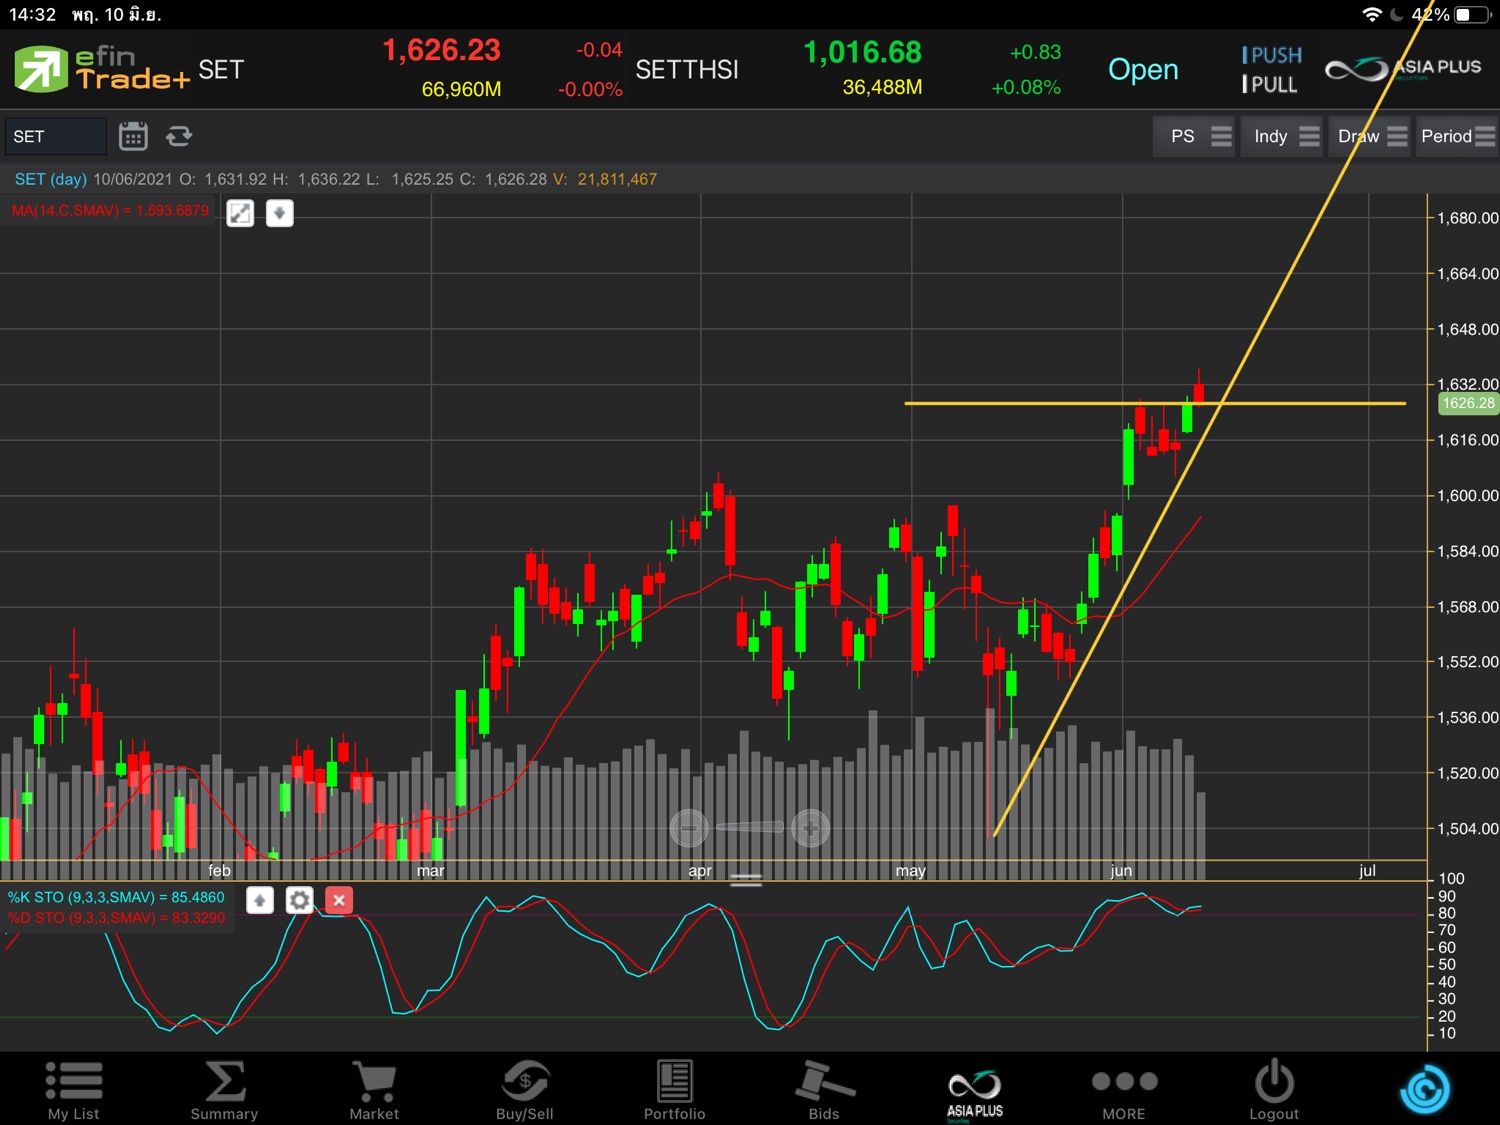Tap the SETTHSI volume 36,488M
The image size is (1500, 1125).
882,87
